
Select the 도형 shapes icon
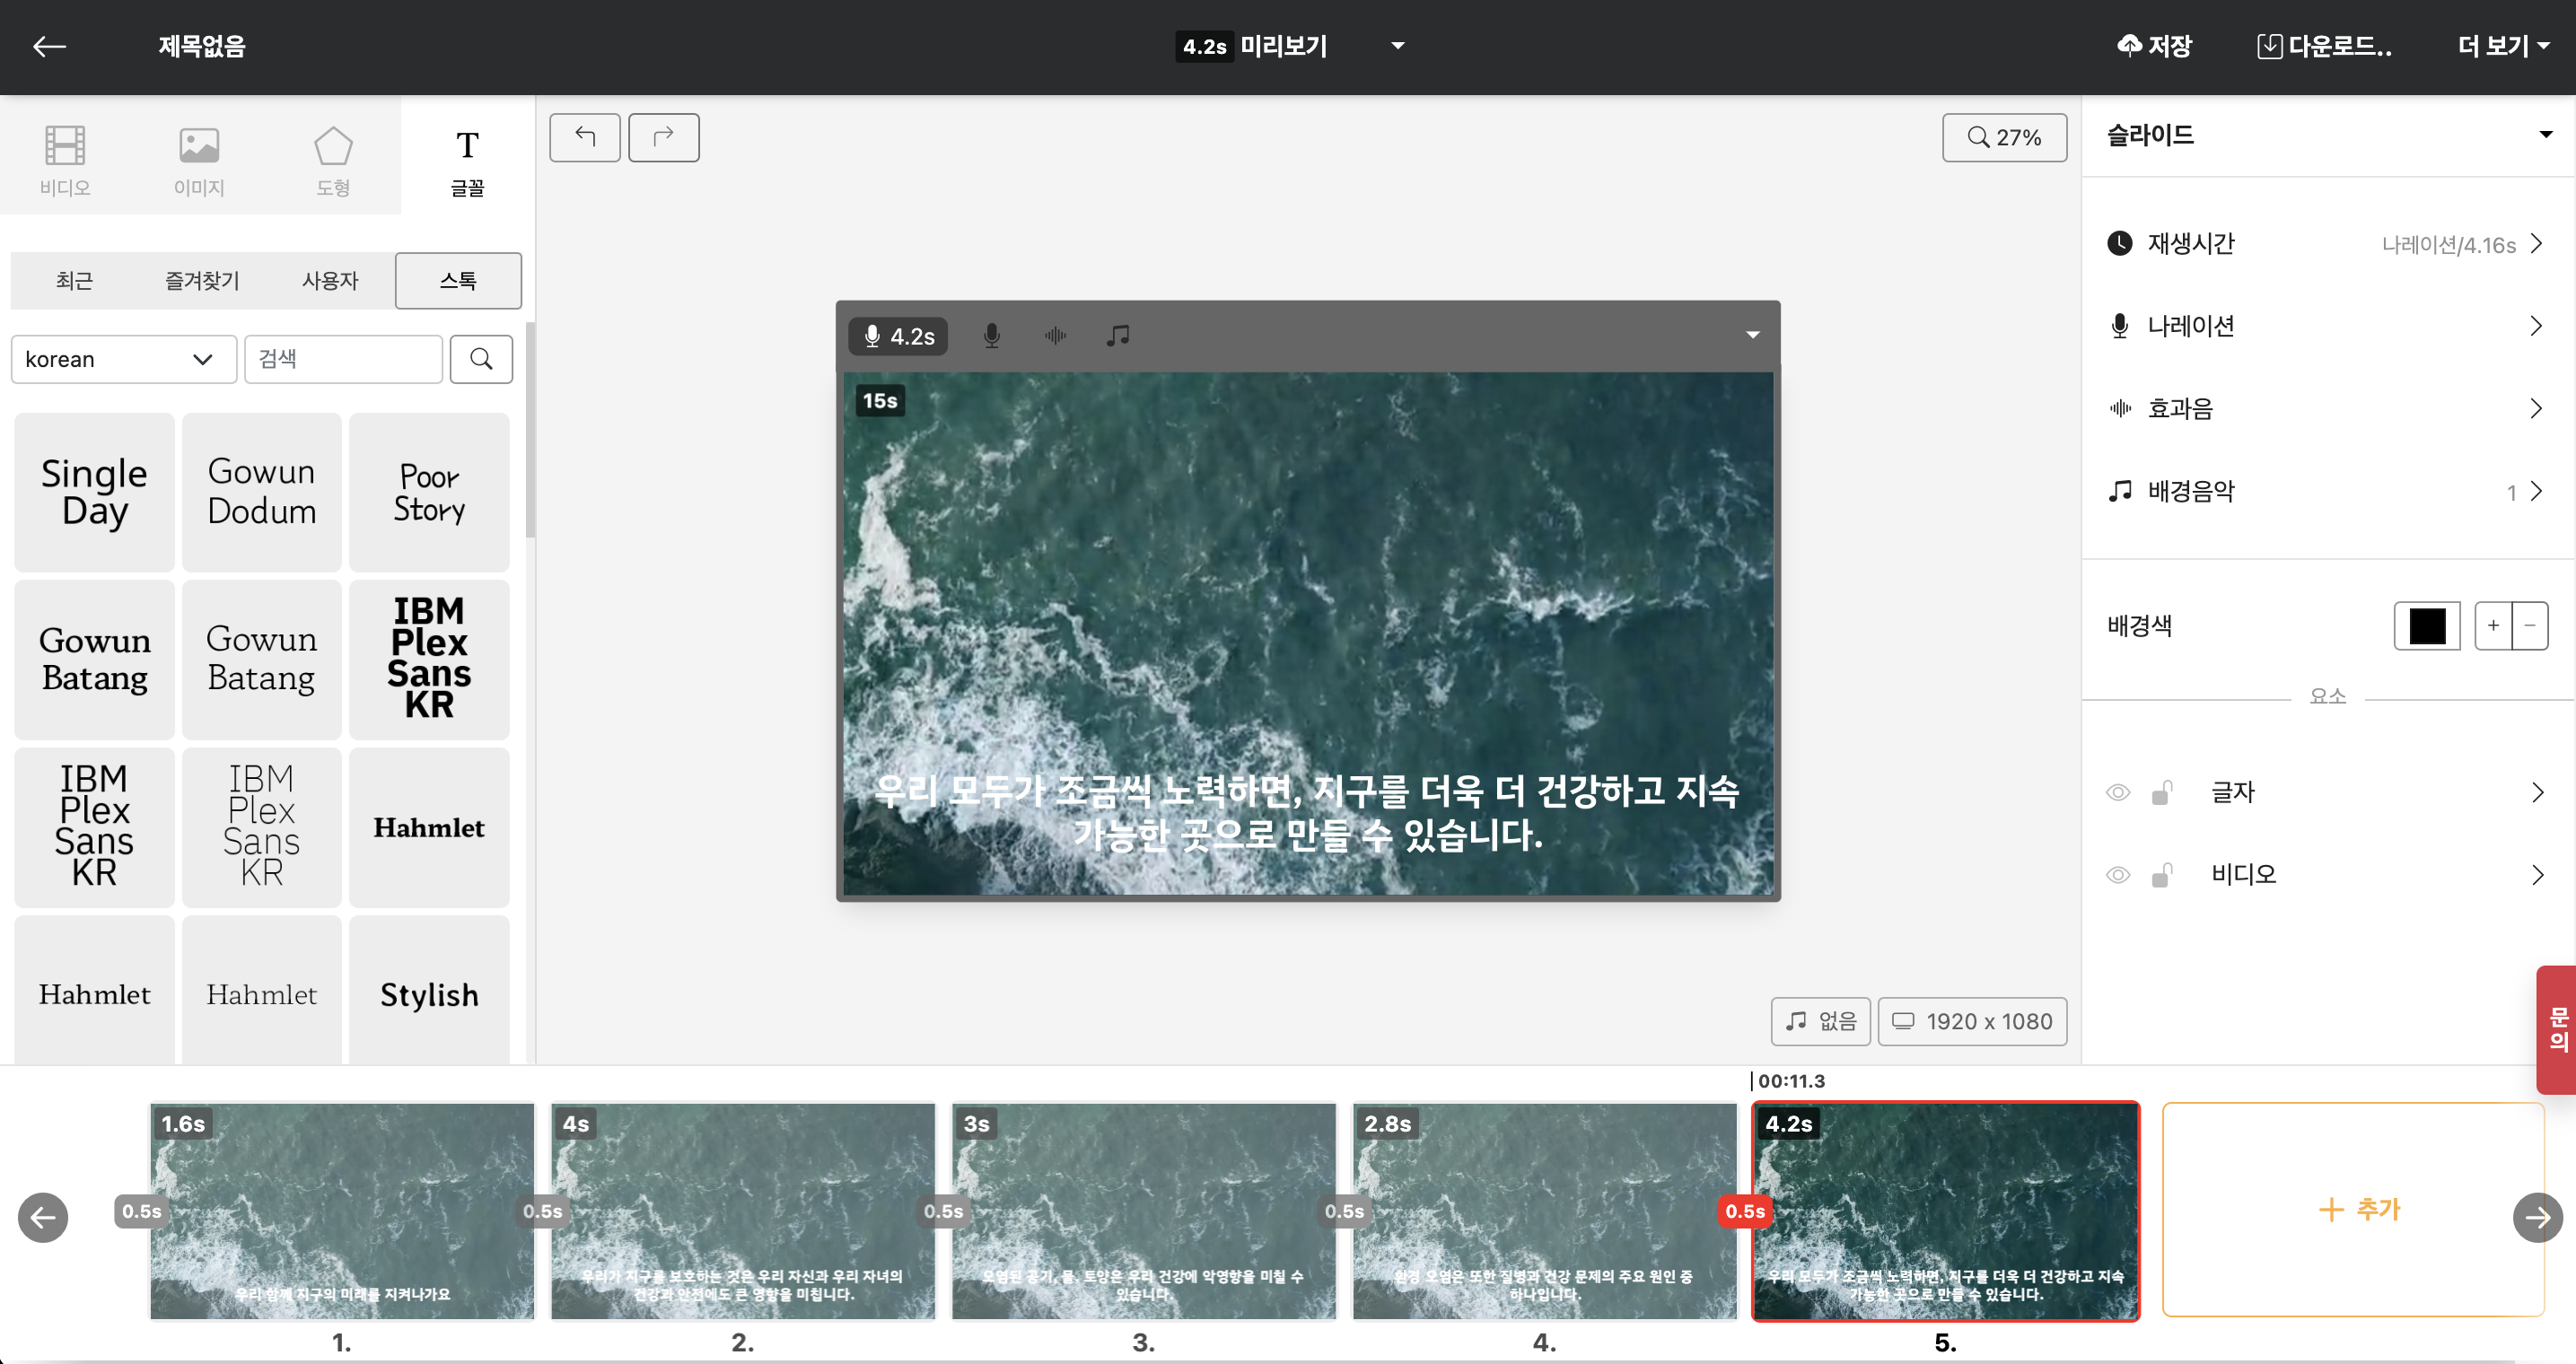click(x=333, y=159)
